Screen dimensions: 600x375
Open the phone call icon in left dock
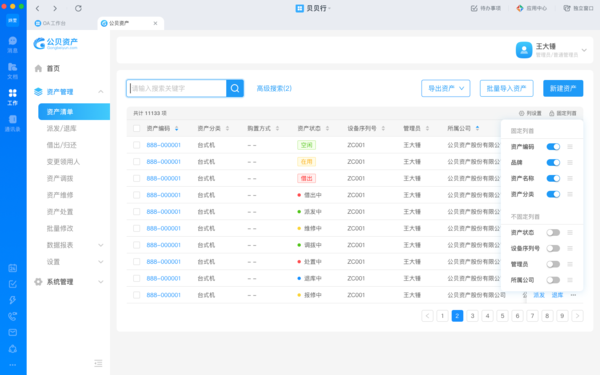coord(13,316)
